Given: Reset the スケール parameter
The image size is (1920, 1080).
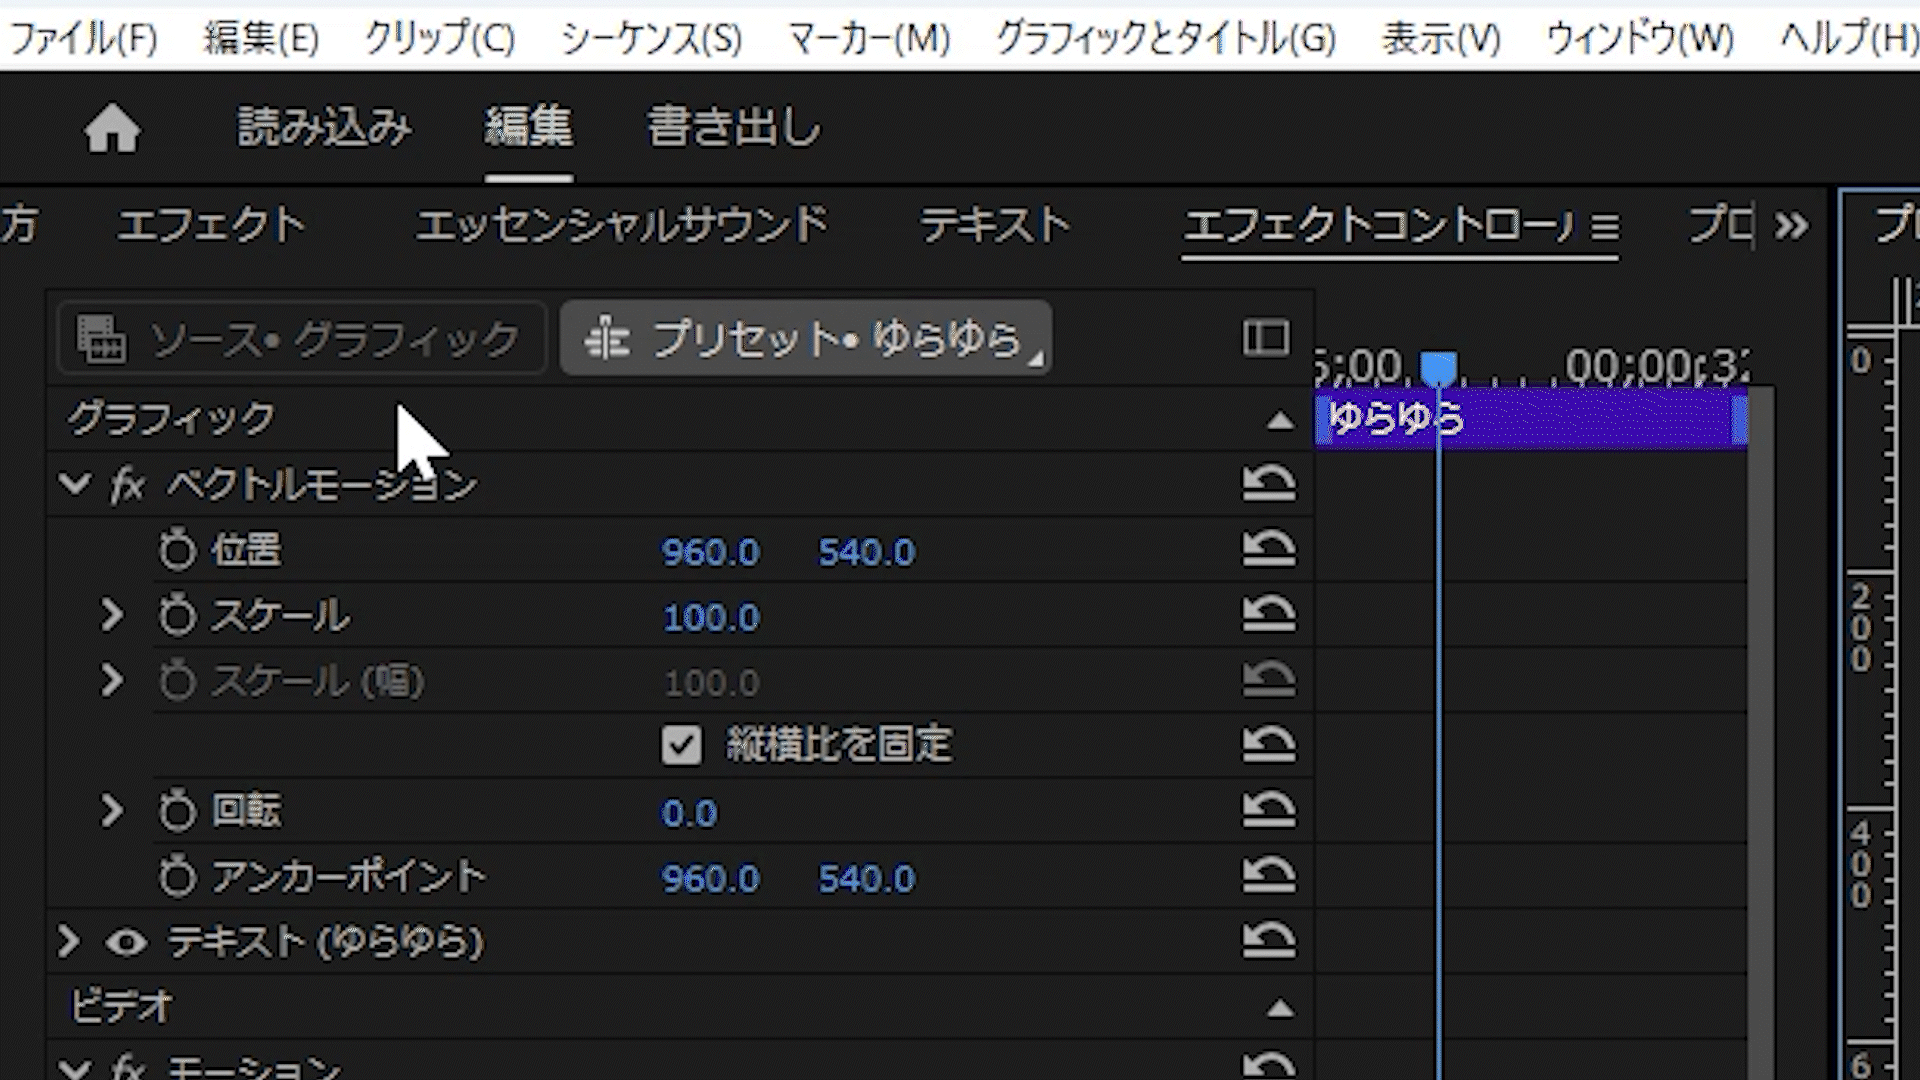Looking at the screenshot, I should [x=1269, y=614].
